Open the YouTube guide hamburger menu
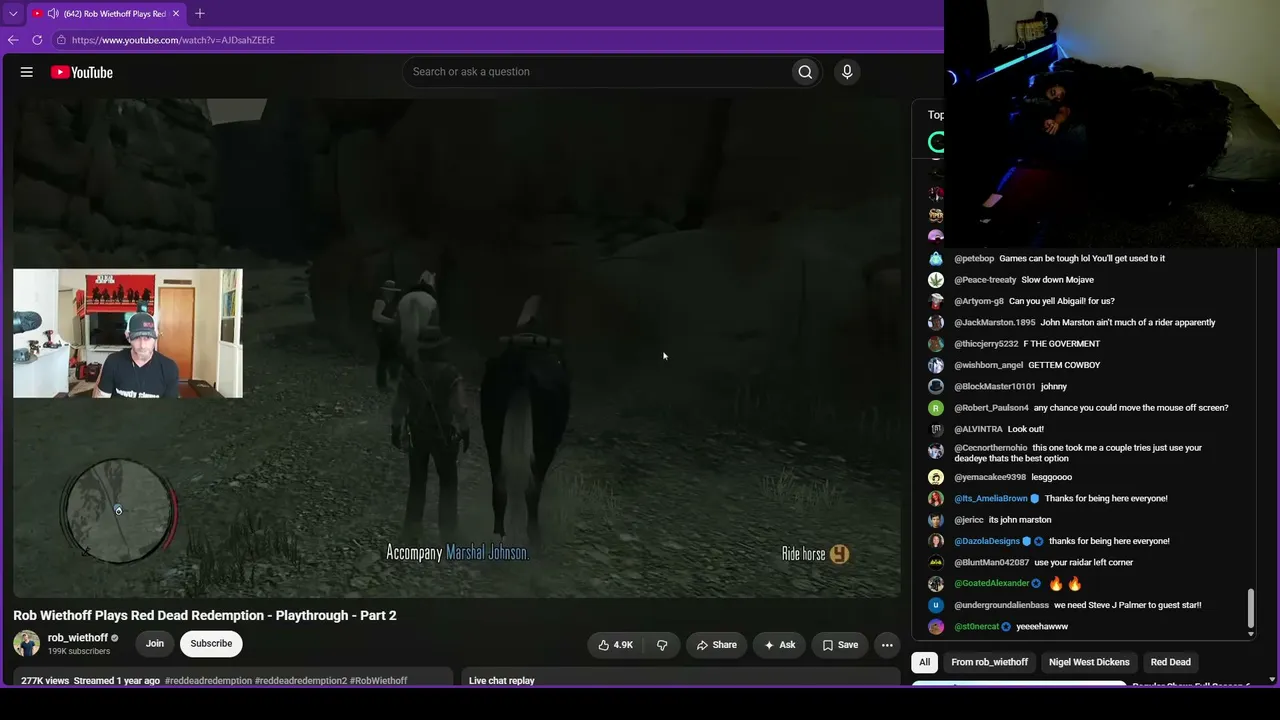The width and height of the screenshot is (1280, 720). pyautogui.click(x=27, y=72)
